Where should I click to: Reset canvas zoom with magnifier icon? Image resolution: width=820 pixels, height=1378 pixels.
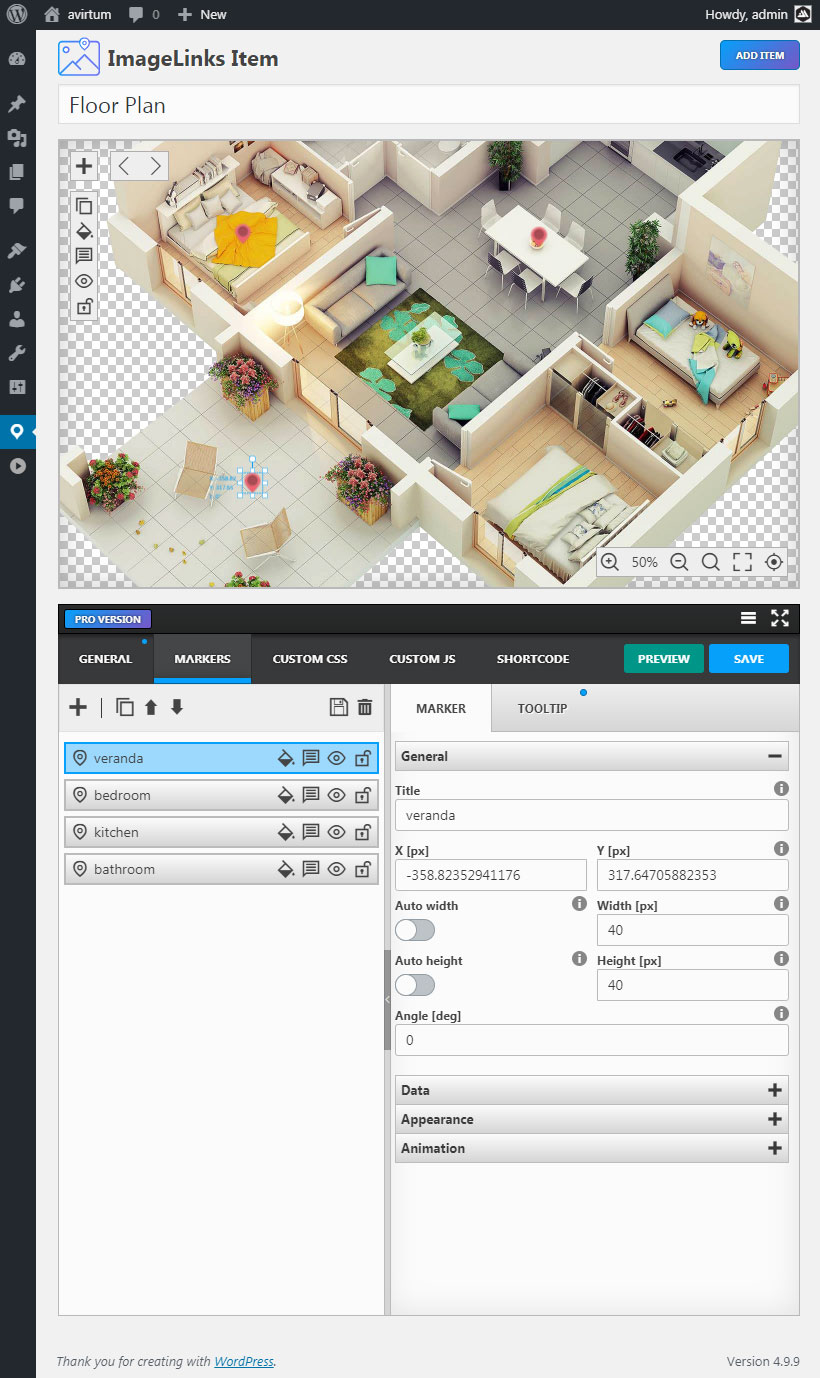(x=710, y=562)
